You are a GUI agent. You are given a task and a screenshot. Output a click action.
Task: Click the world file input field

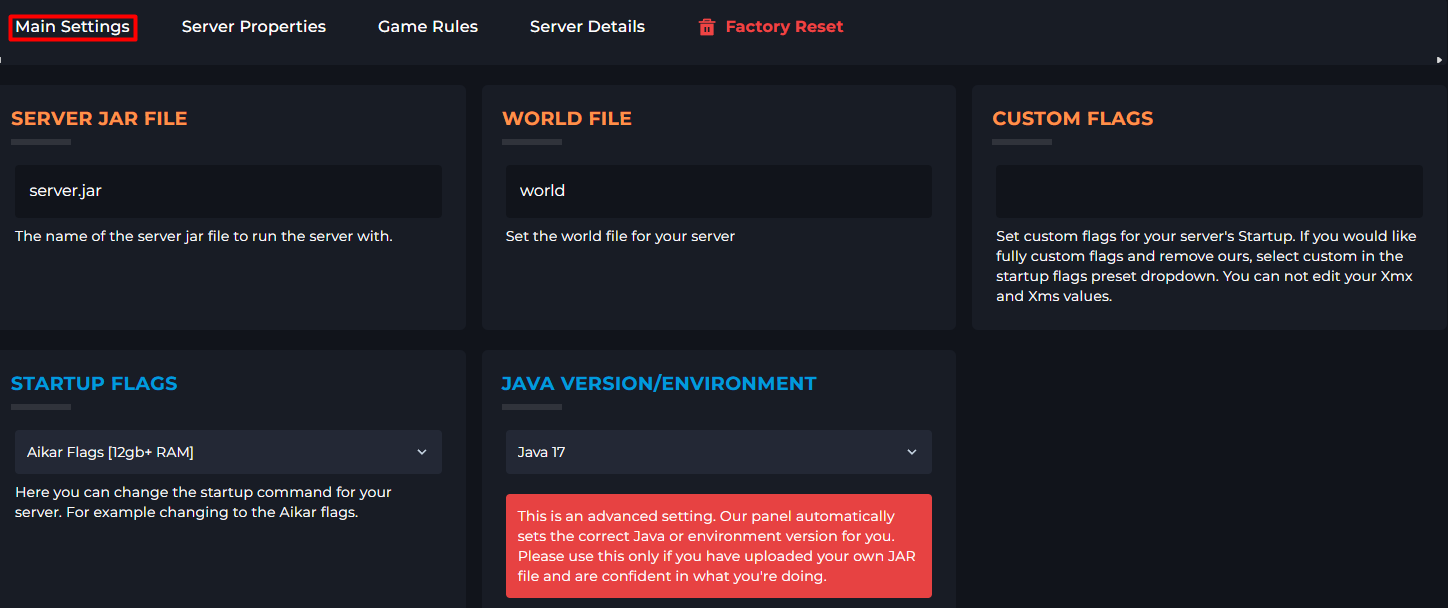click(x=719, y=191)
